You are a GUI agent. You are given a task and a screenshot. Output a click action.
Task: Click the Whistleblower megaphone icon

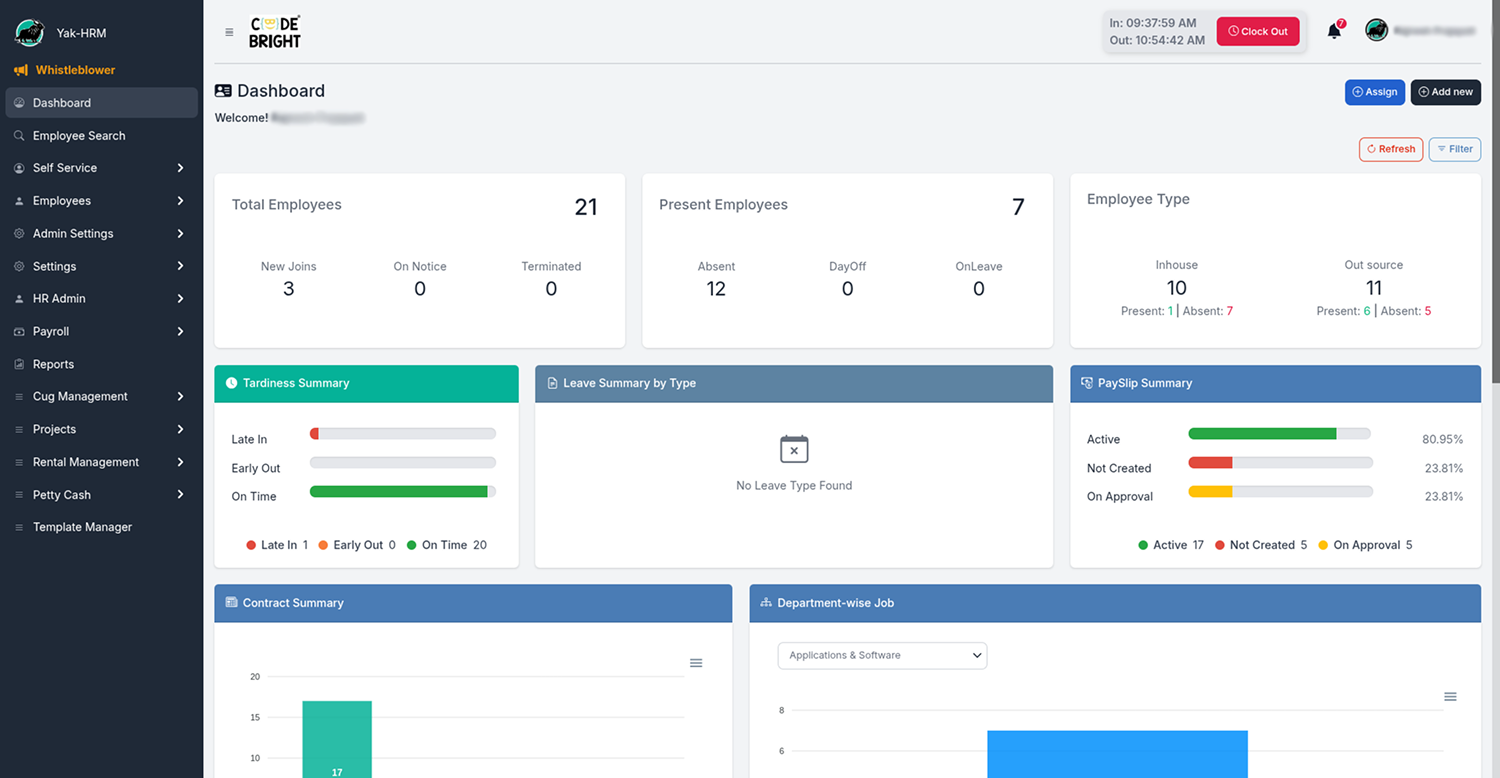click(x=20, y=70)
